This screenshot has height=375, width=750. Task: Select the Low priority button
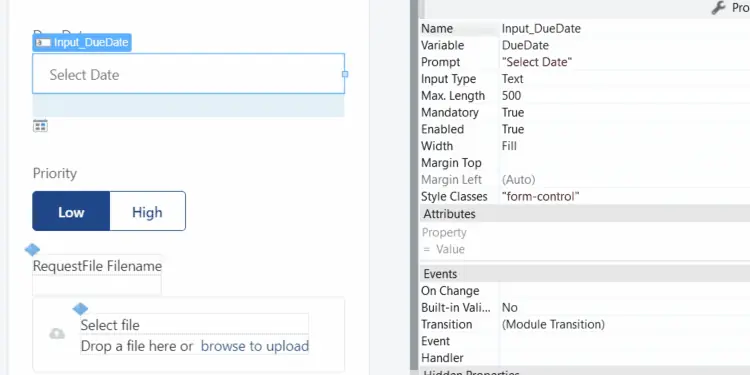coord(71,211)
